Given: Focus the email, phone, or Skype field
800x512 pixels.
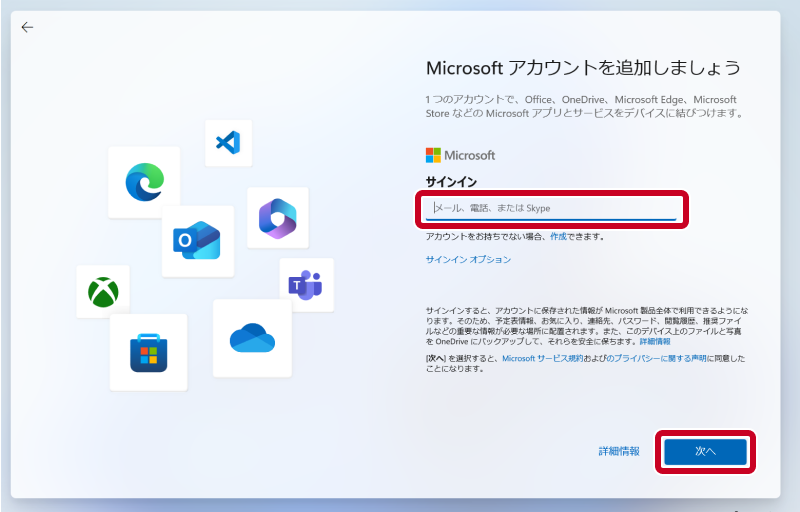Looking at the screenshot, I should tap(551, 209).
